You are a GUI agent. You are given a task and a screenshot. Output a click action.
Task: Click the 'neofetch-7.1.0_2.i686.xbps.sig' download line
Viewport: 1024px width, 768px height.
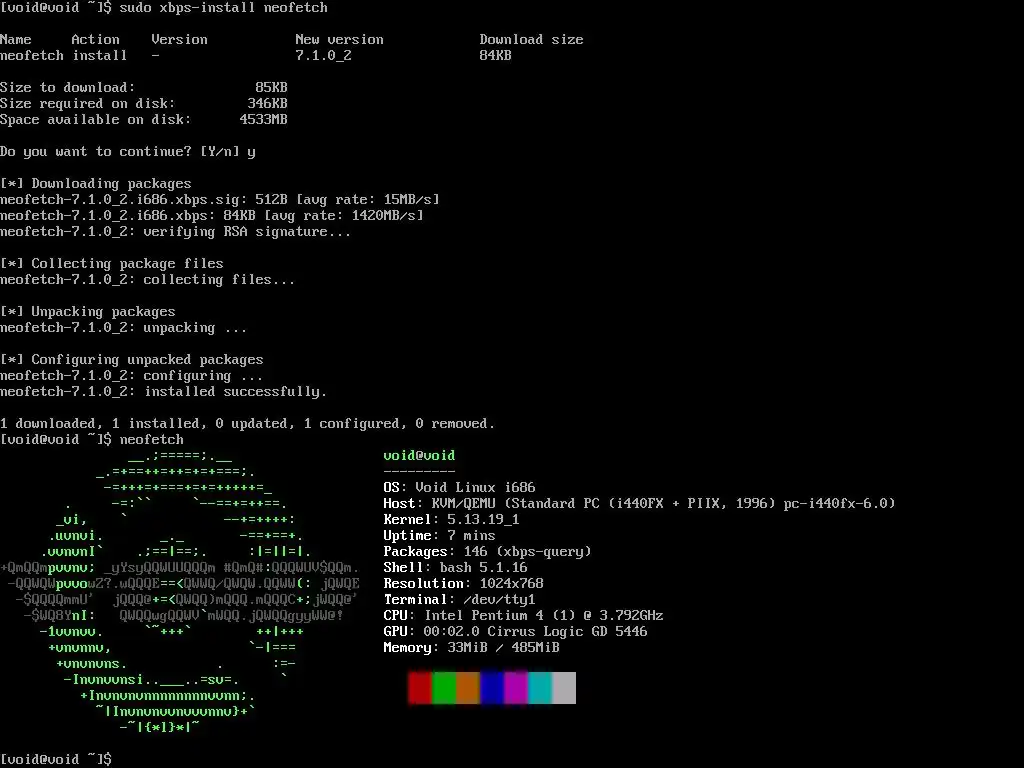[x=219, y=199]
